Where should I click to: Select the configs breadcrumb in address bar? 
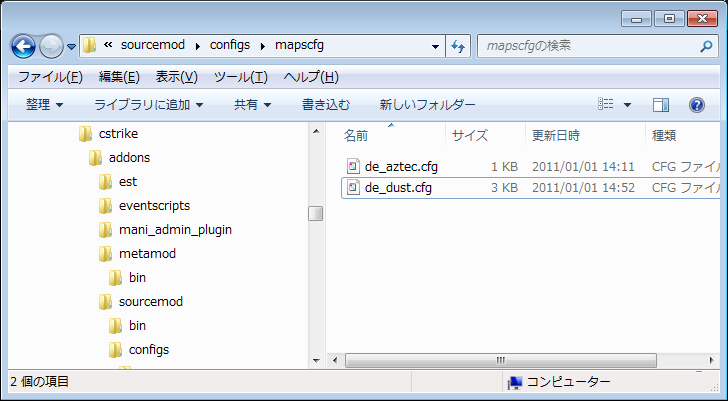point(230,45)
